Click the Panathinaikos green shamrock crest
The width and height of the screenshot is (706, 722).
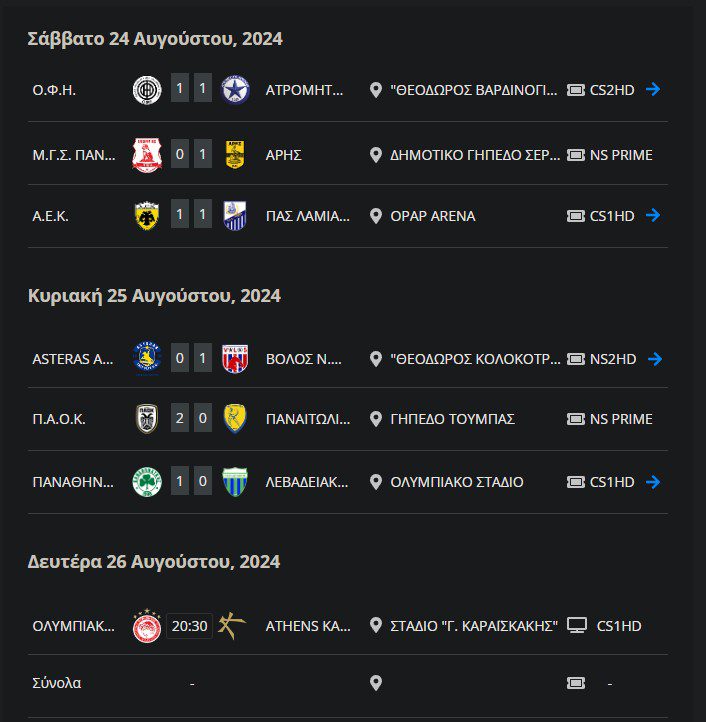[x=147, y=482]
